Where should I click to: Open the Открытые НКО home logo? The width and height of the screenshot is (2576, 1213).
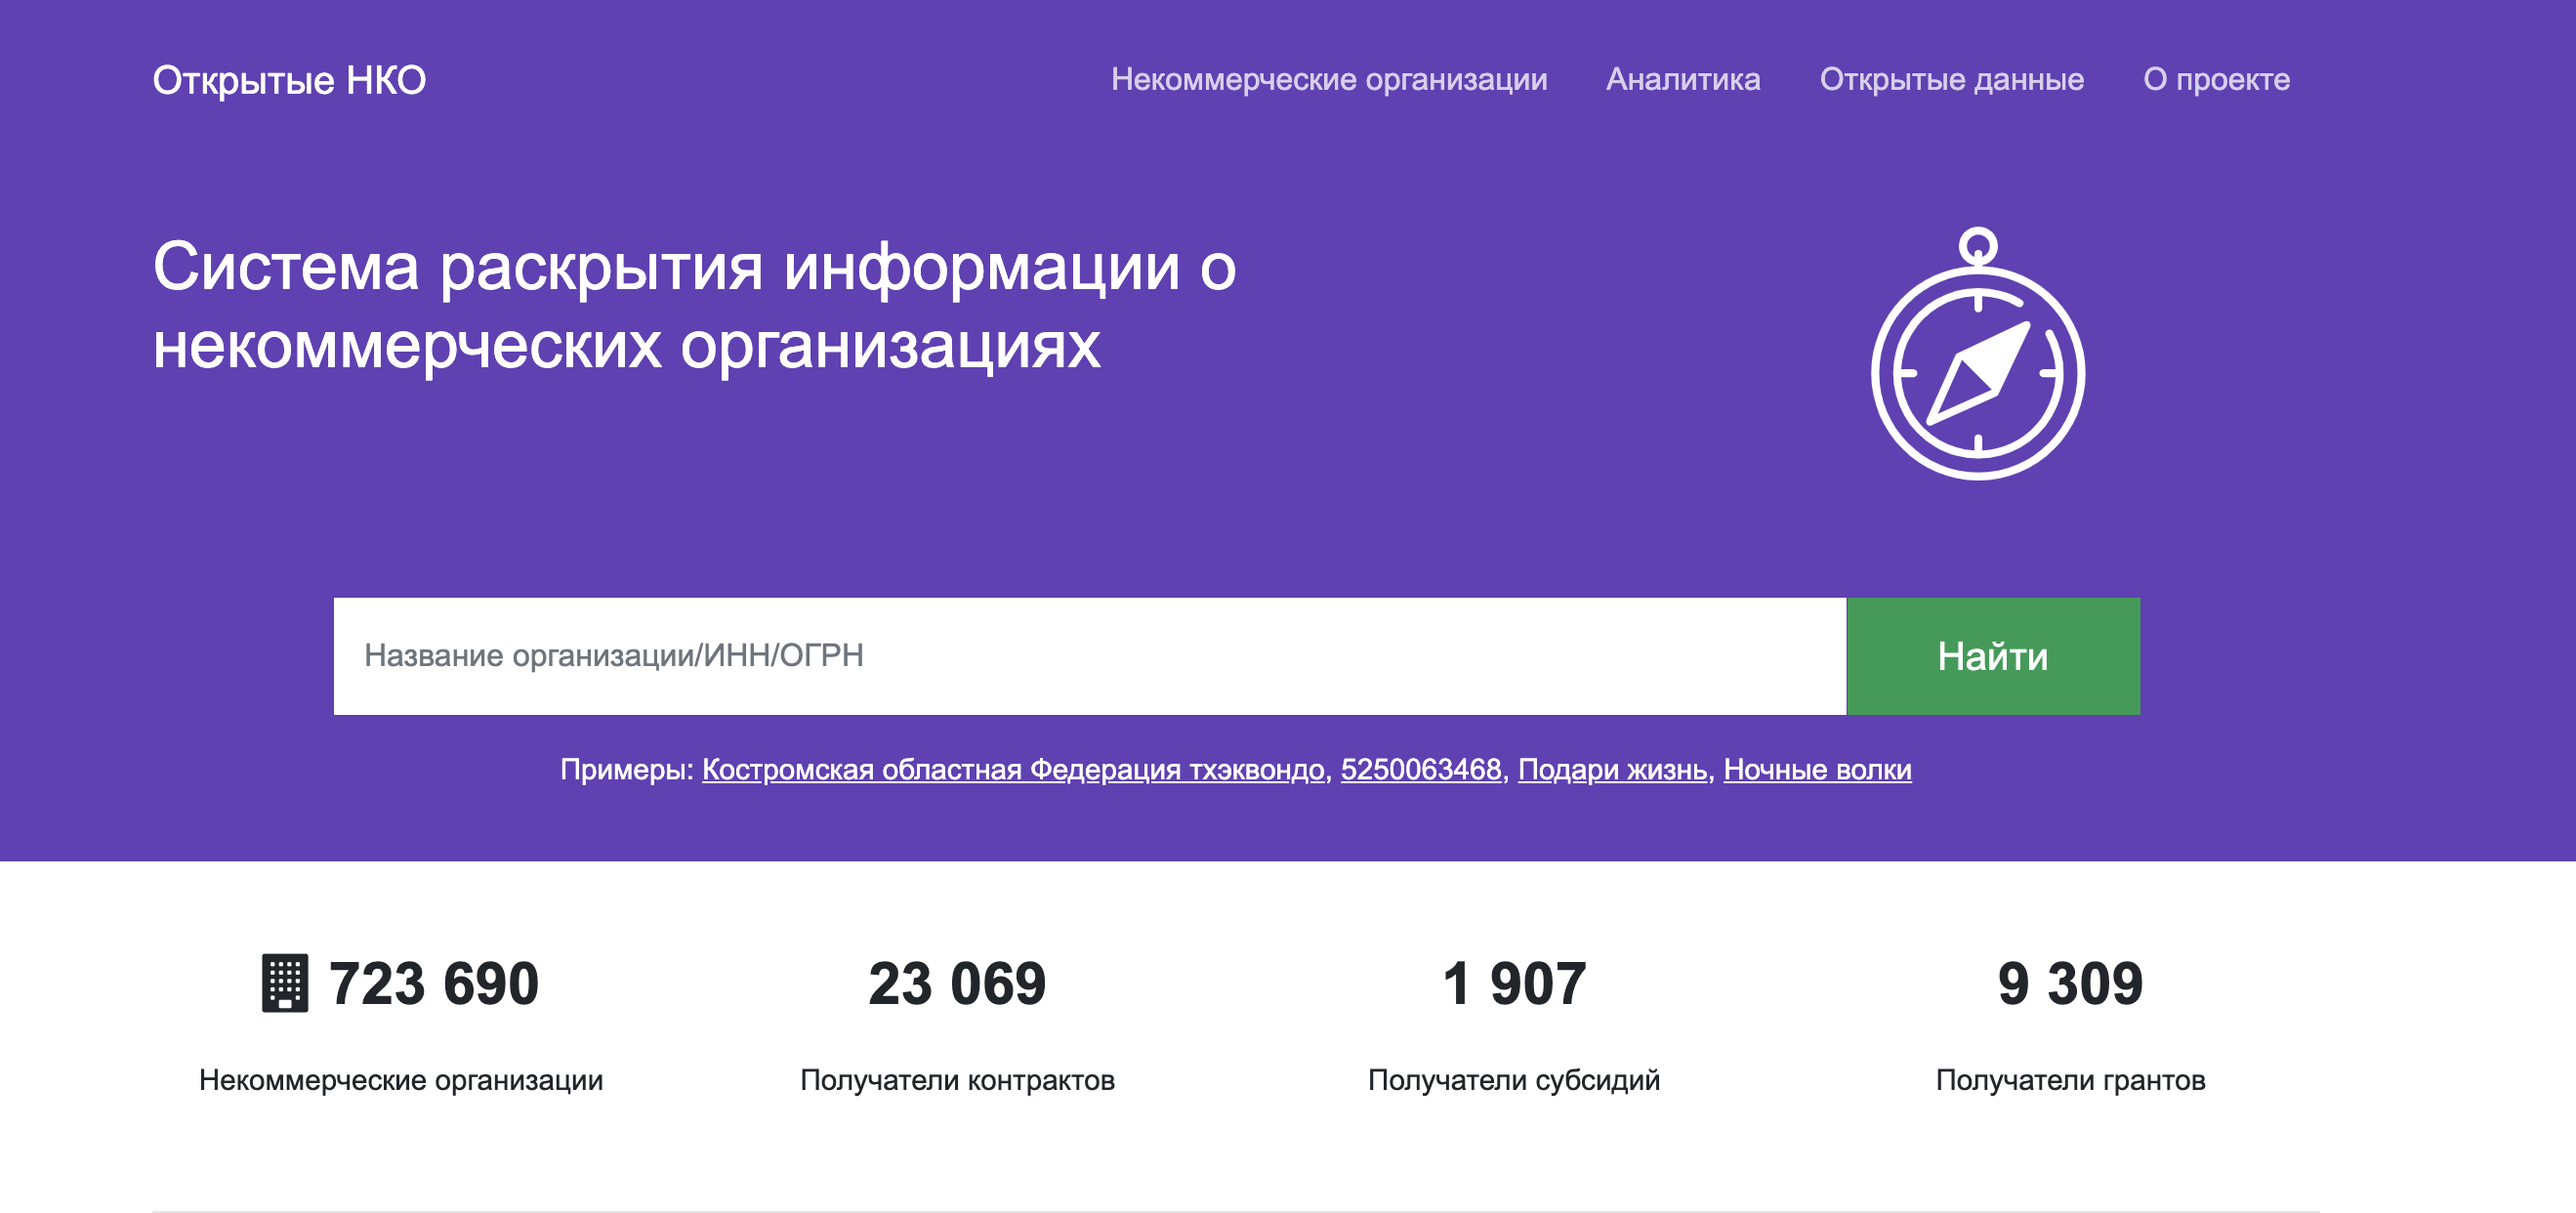click(x=289, y=80)
